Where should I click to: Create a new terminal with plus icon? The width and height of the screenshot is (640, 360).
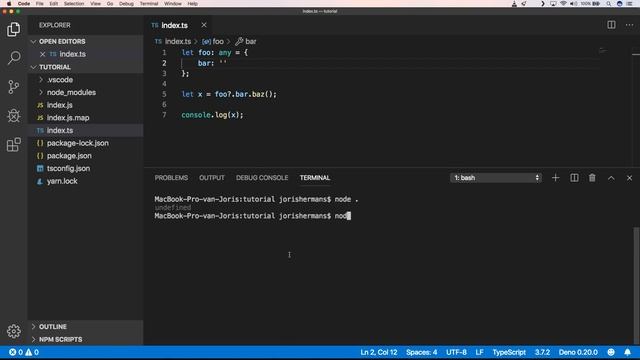tap(555, 178)
